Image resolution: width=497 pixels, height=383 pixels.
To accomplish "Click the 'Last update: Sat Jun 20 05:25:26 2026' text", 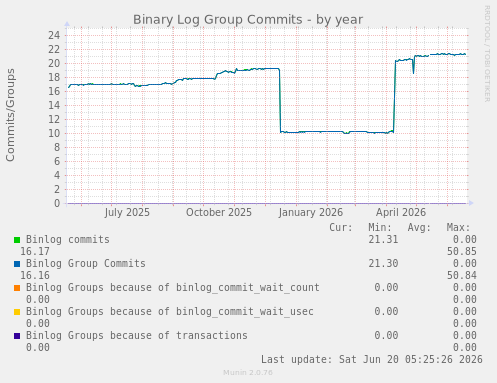I will 372,360.
